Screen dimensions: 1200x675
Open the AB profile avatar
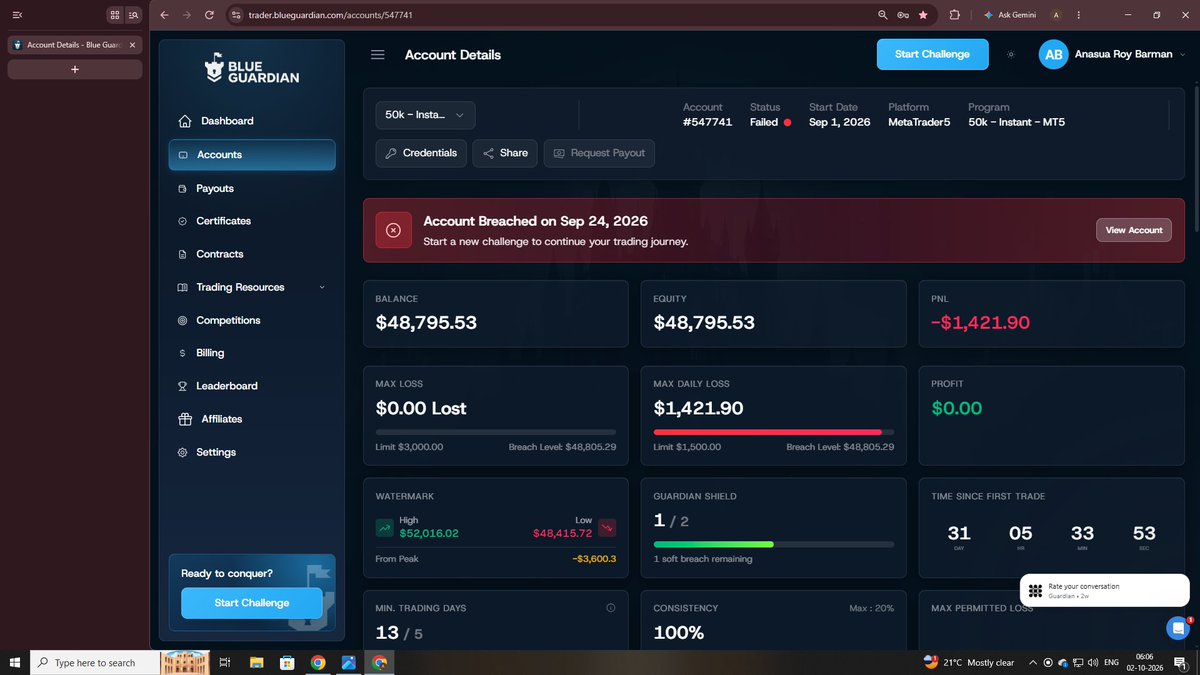pyautogui.click(x=1054, y=55)
